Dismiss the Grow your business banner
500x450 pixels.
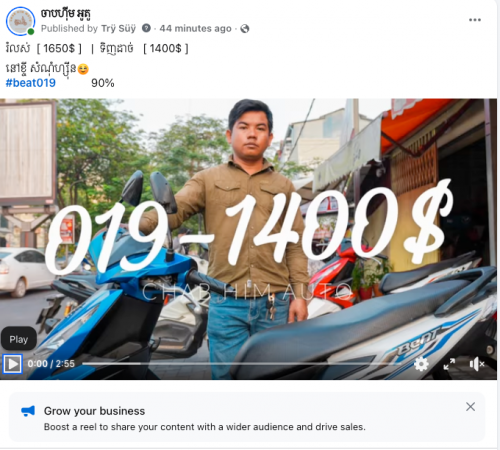[470, 406]
